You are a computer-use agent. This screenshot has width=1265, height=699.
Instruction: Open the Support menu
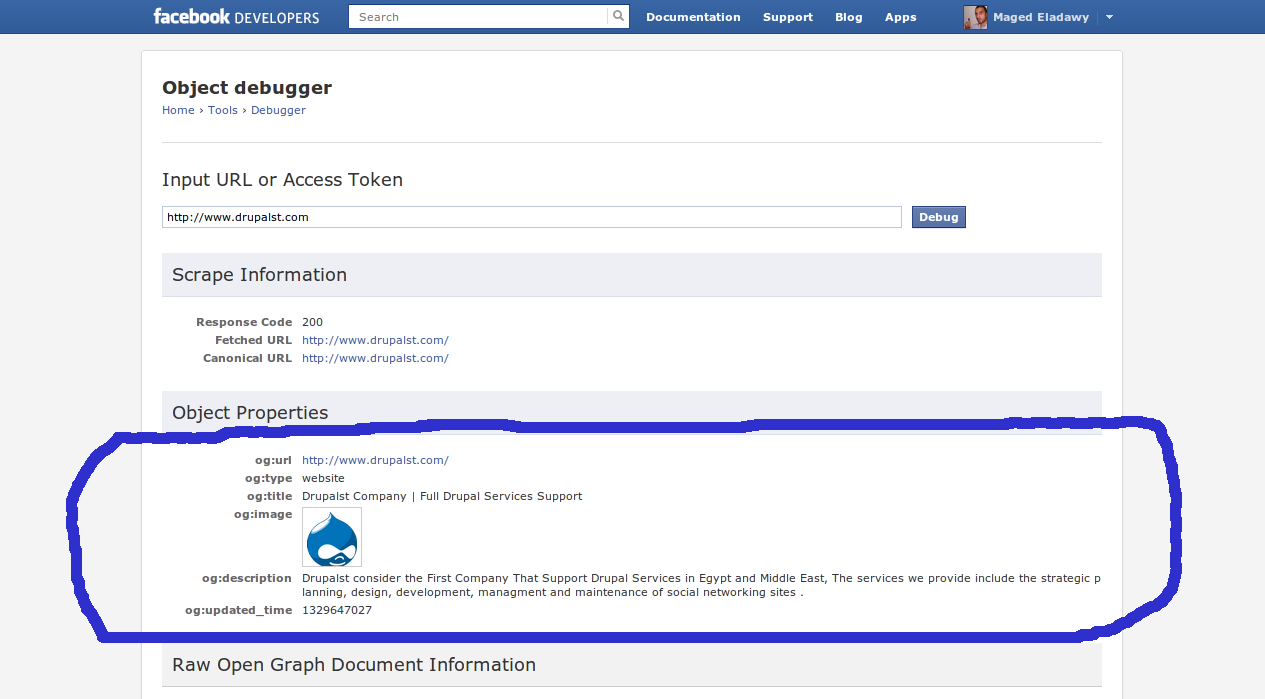pos(788,17)
